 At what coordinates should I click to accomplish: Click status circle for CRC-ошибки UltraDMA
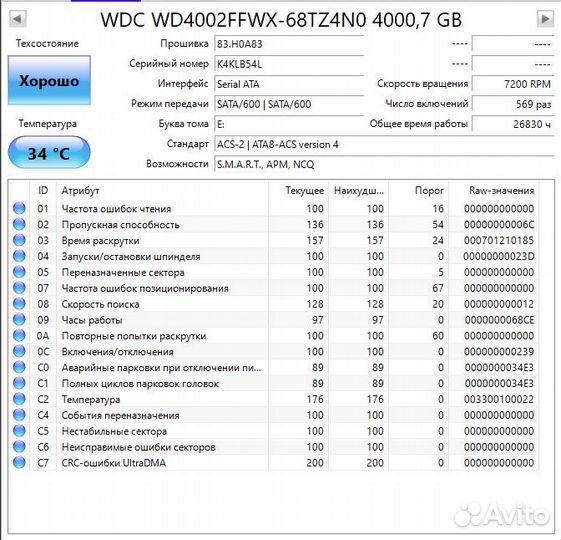[x=19, y=462]
